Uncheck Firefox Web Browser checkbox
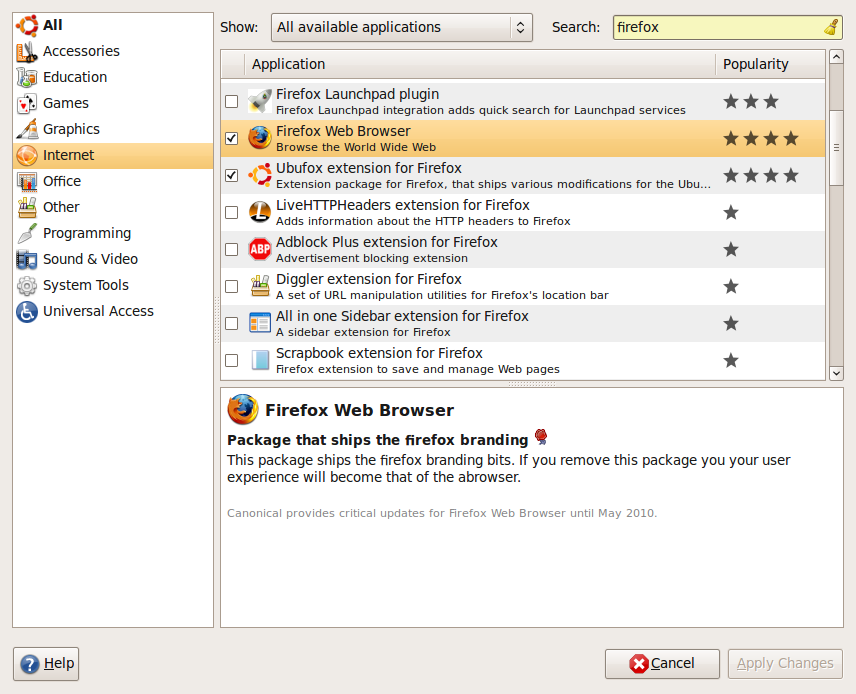Screen dimensions: 856x694 pyautogui.click(x=231, y=138)
